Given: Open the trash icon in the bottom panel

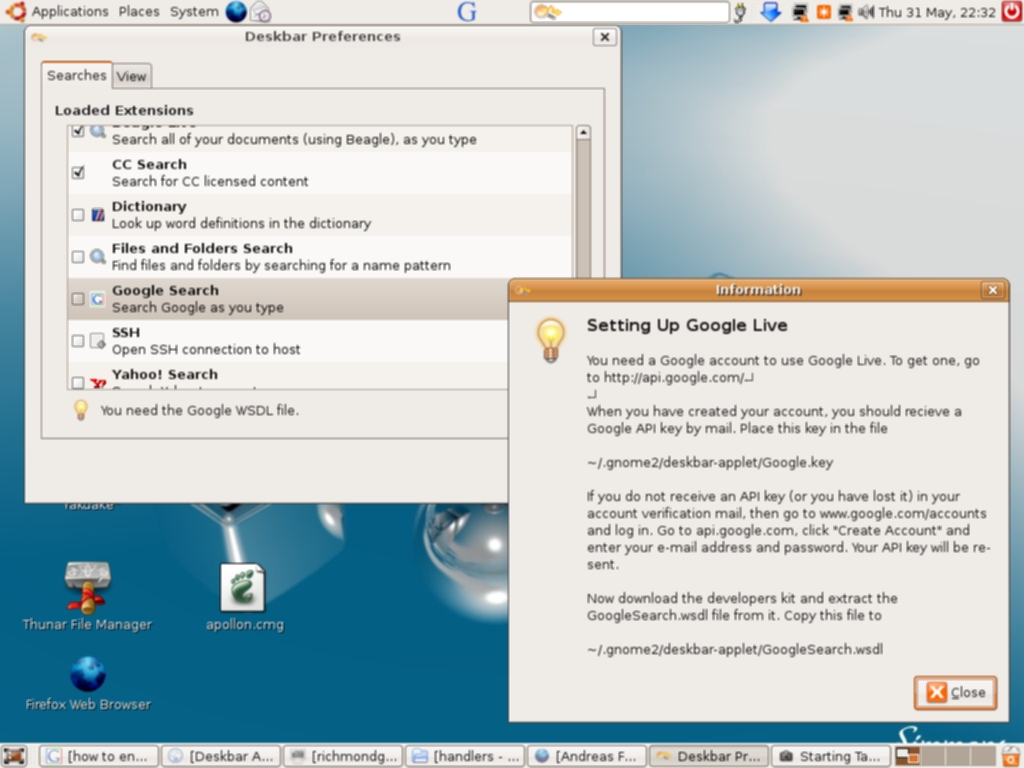Looking at the screenshot, I should click(1012, 756).
